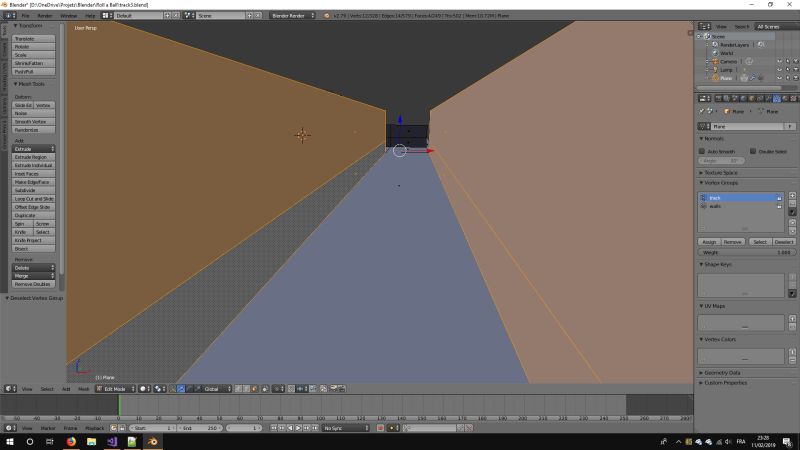This screenshot has width=800, height=450.
Task: Open the properties editor type selector
Action: [x=705, y=98]
